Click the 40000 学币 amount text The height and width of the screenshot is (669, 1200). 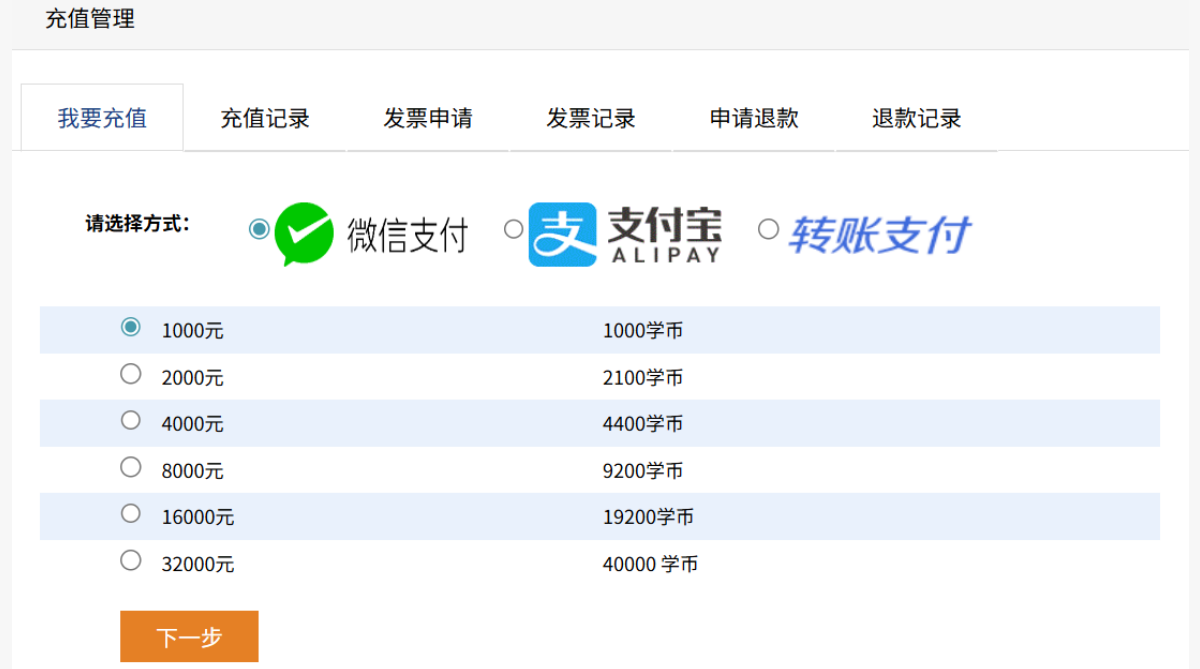click(x=650, y=564)
